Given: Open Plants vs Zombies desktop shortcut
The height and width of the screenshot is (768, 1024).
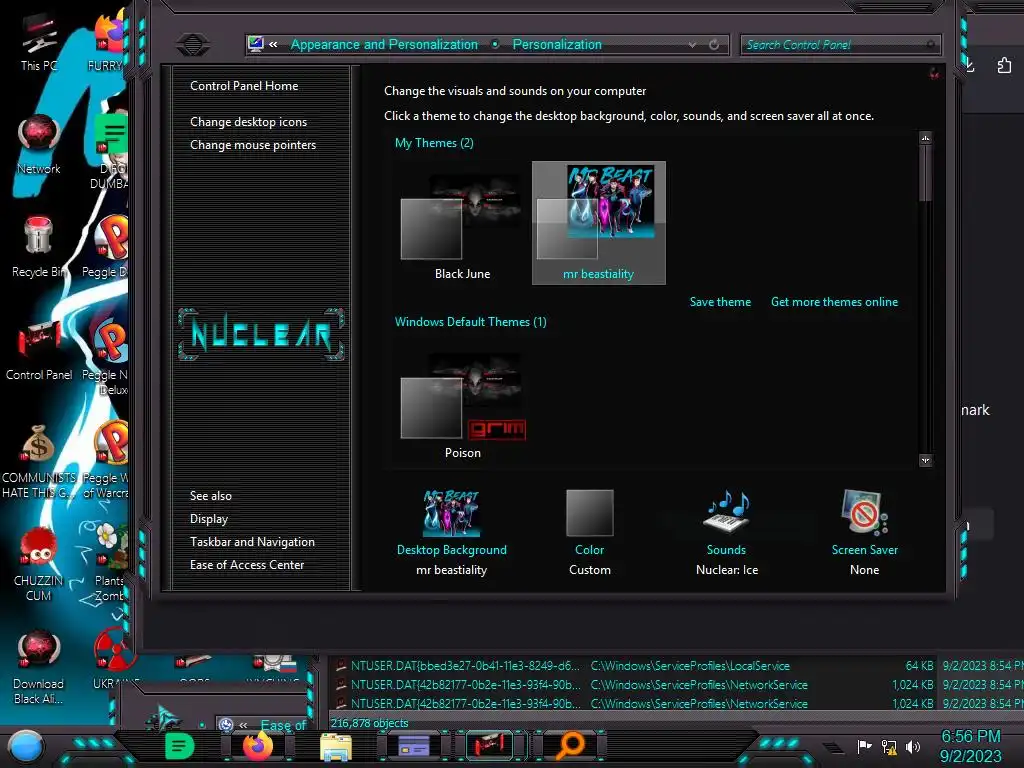Looking at the screenshot, I should tap(109, 562).
